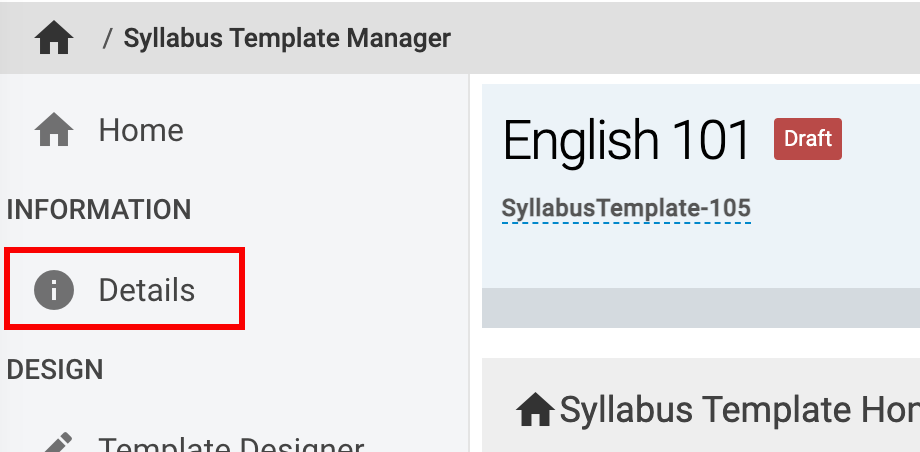Screen dimensions: 920x452
Task: Open Template Designer from the sidebar
Action: 230,446
